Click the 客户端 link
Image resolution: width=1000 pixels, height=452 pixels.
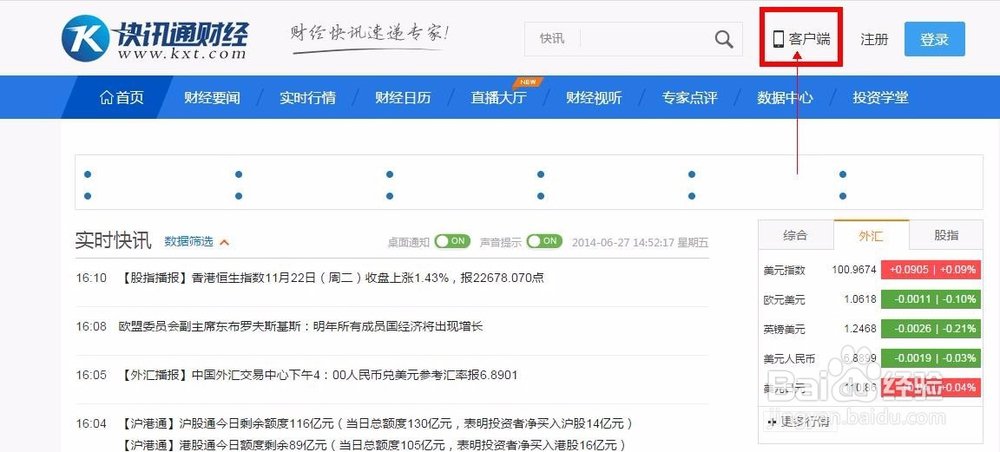809,39
